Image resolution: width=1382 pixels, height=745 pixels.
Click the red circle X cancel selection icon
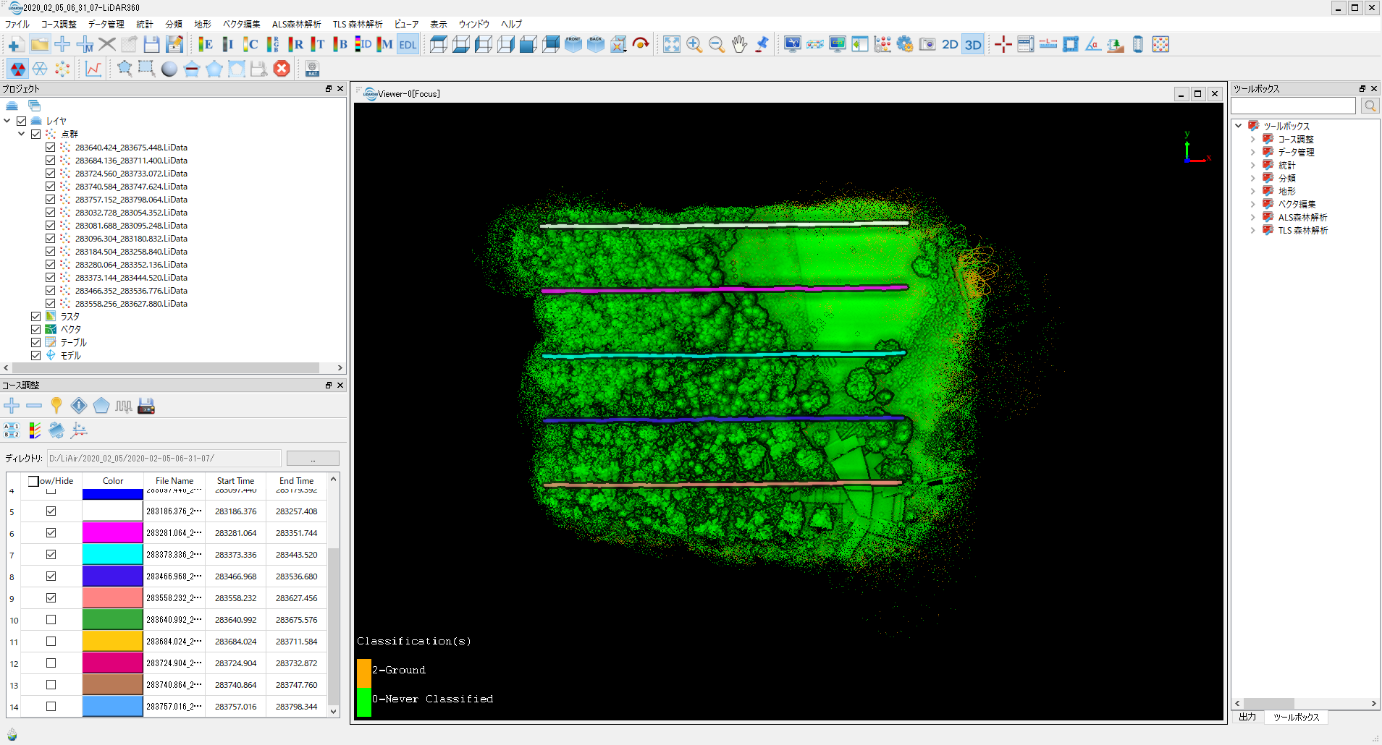point(282,68)
